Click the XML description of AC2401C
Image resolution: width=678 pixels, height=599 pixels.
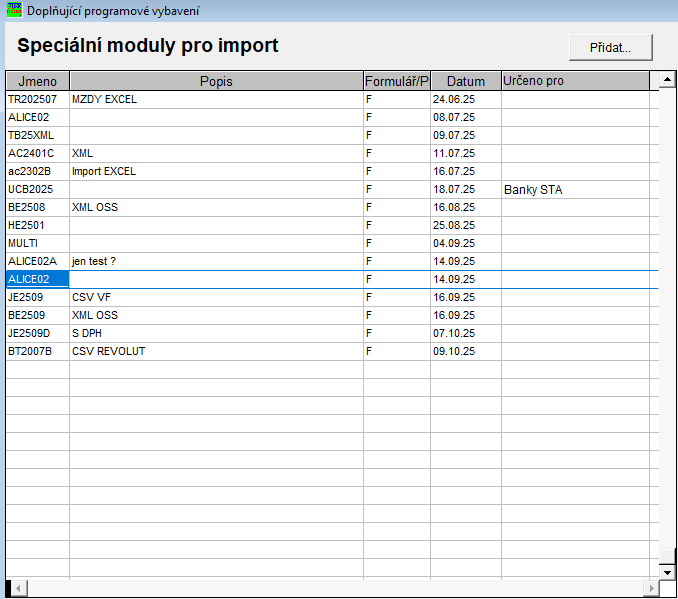pos(216,154)
